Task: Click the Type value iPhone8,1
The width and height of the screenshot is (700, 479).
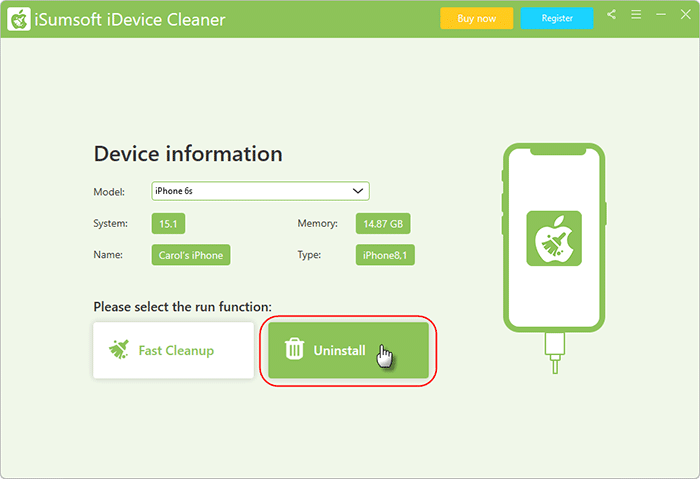Action: coord(385,255)
